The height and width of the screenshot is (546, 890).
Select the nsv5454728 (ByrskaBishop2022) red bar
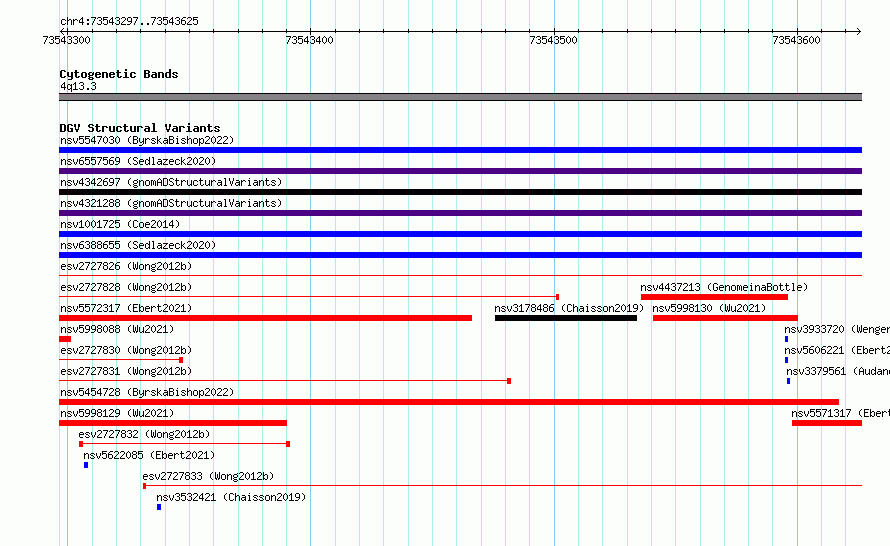click(449, 402)
